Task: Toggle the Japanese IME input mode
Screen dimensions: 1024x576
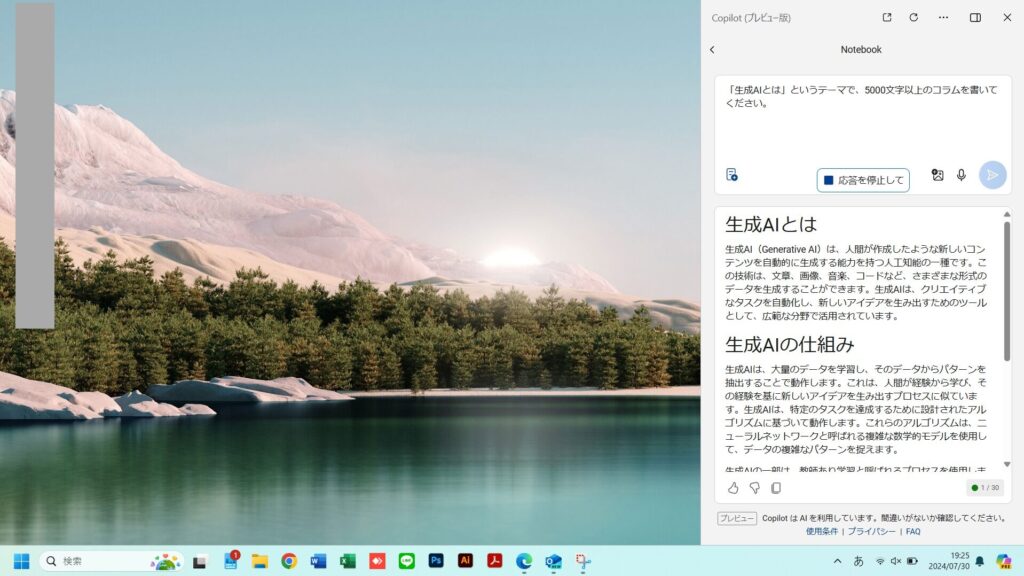Action: tap(858, 561)
